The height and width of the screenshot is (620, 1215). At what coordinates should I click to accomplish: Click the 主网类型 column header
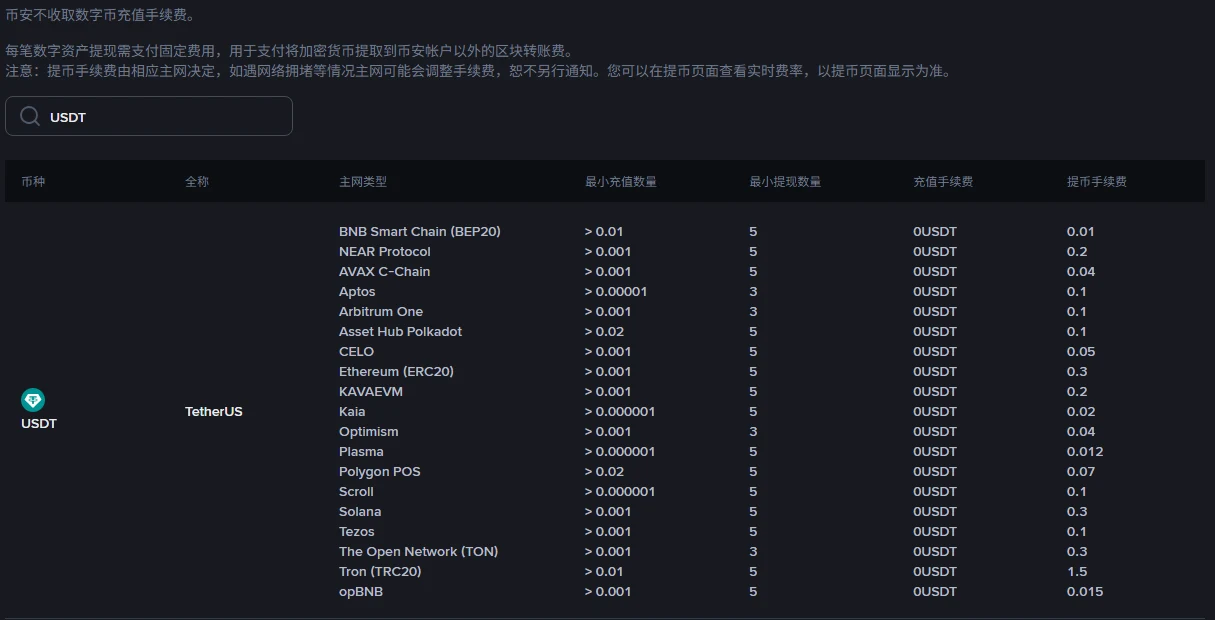pyautogui.click(x=363, y=182)
